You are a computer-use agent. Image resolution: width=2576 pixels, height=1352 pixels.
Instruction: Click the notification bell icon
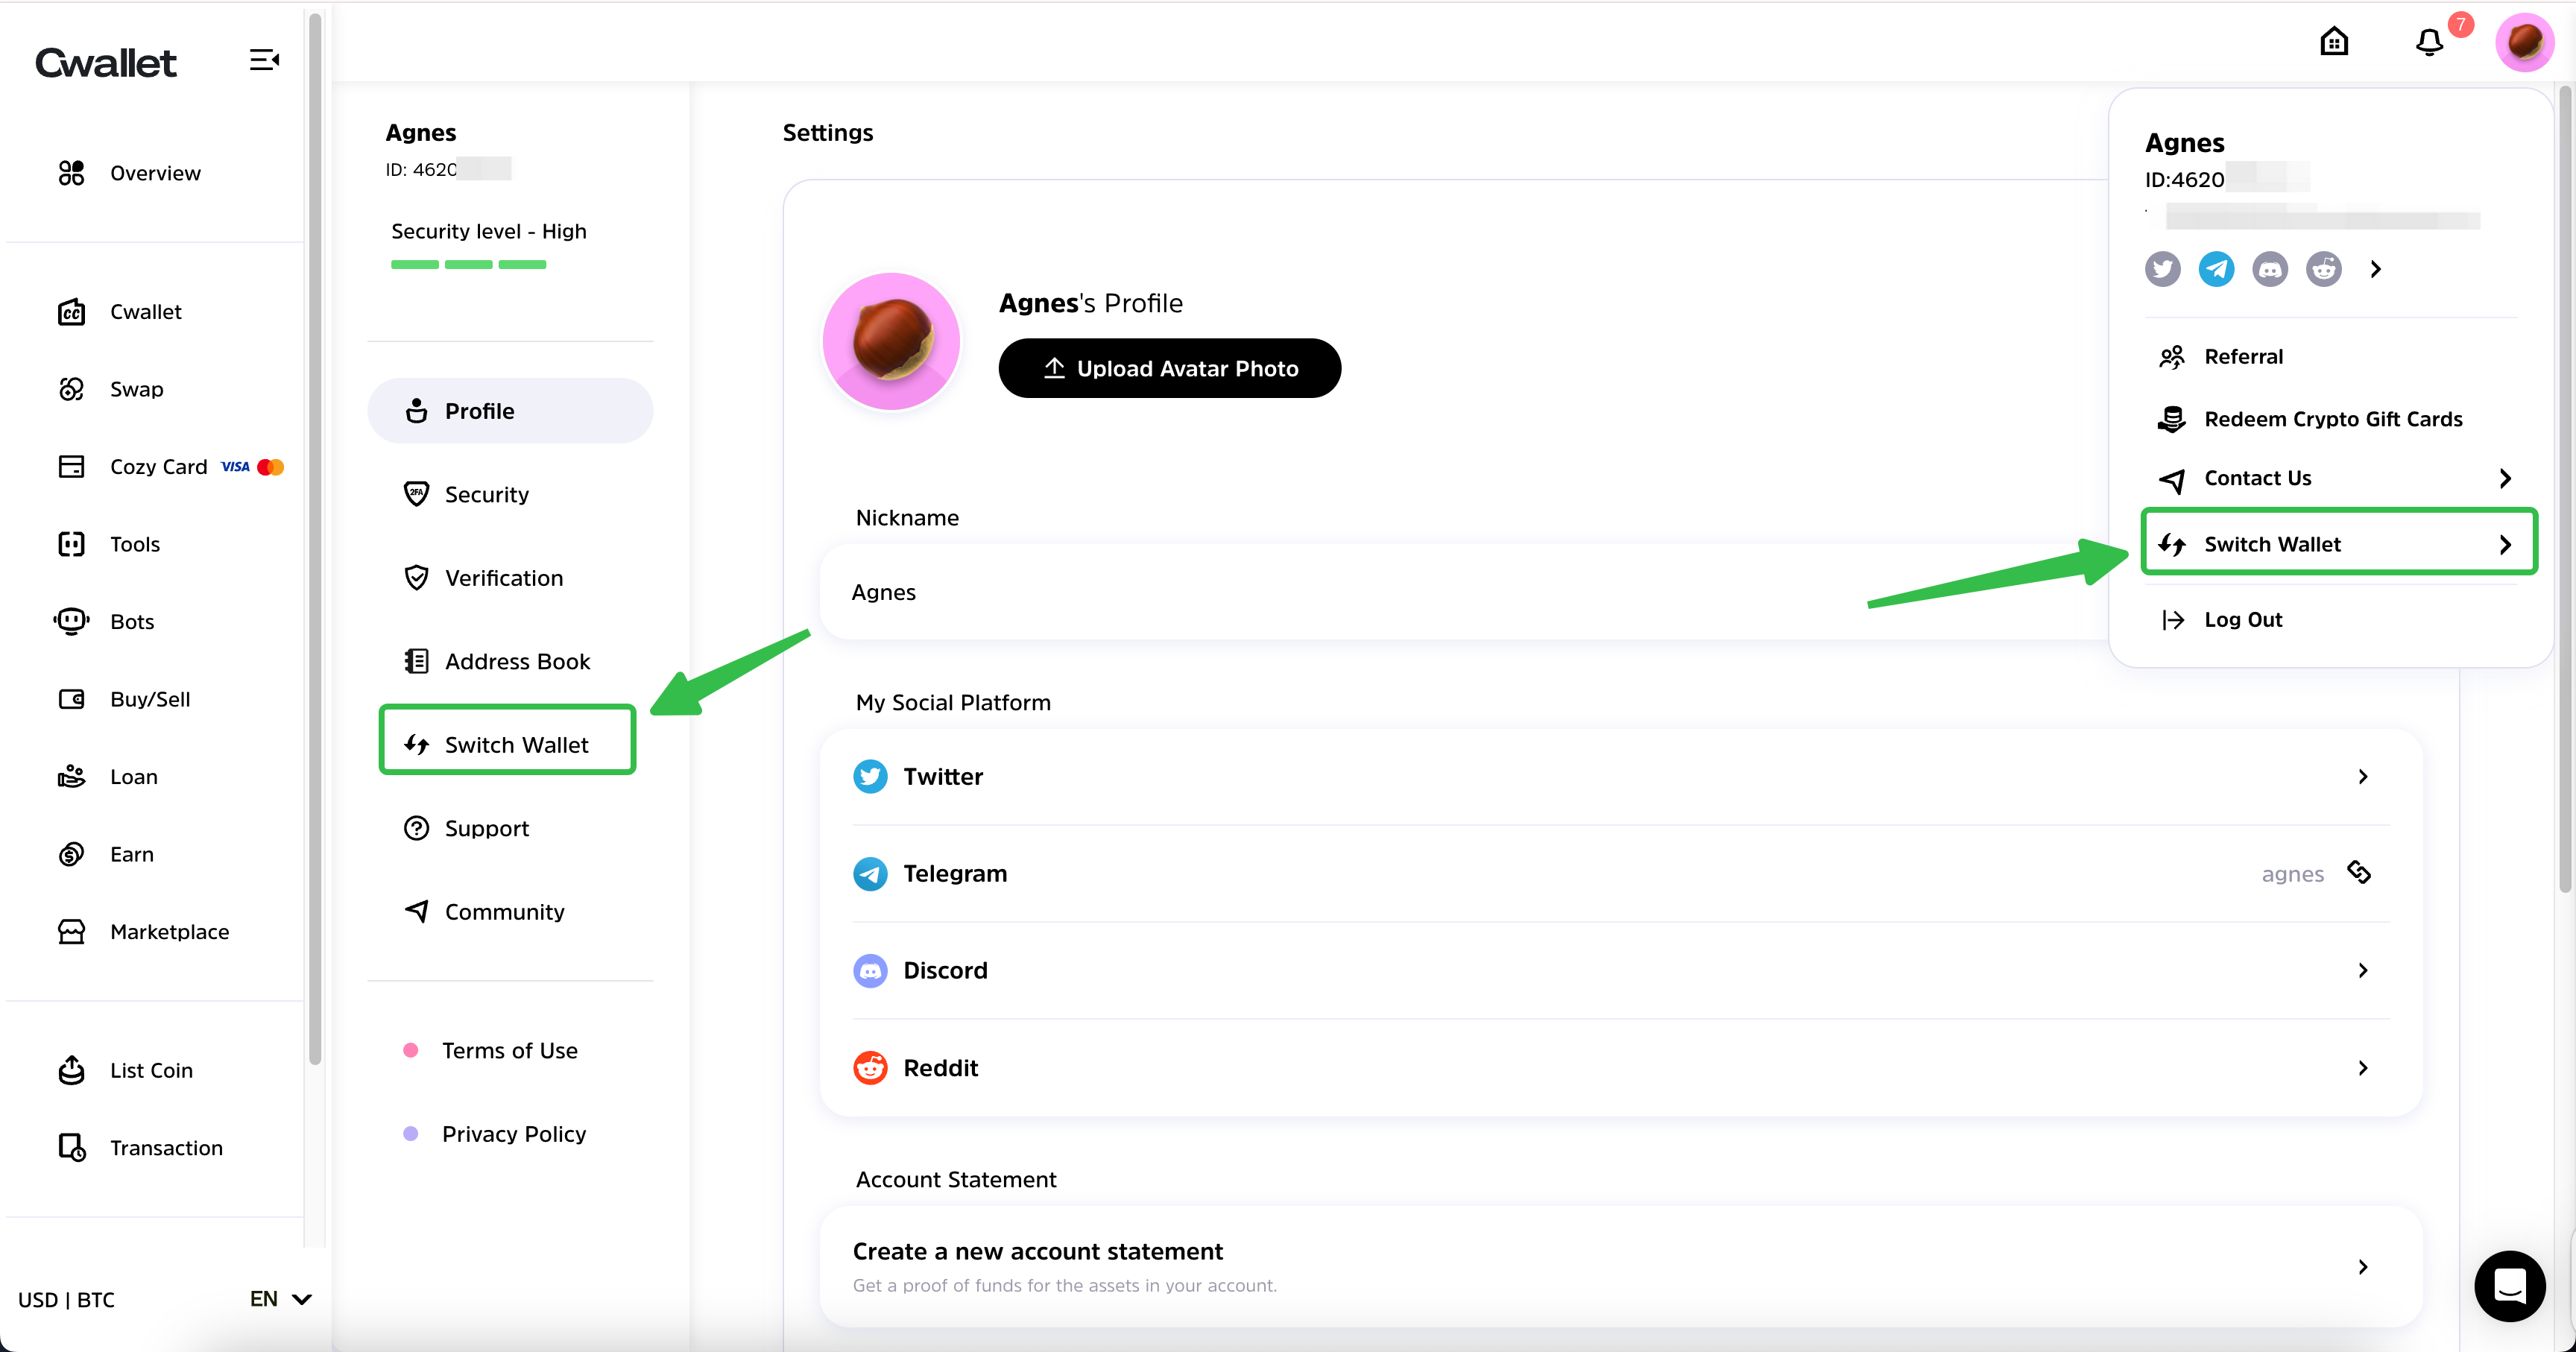[x=2429, y=42]
